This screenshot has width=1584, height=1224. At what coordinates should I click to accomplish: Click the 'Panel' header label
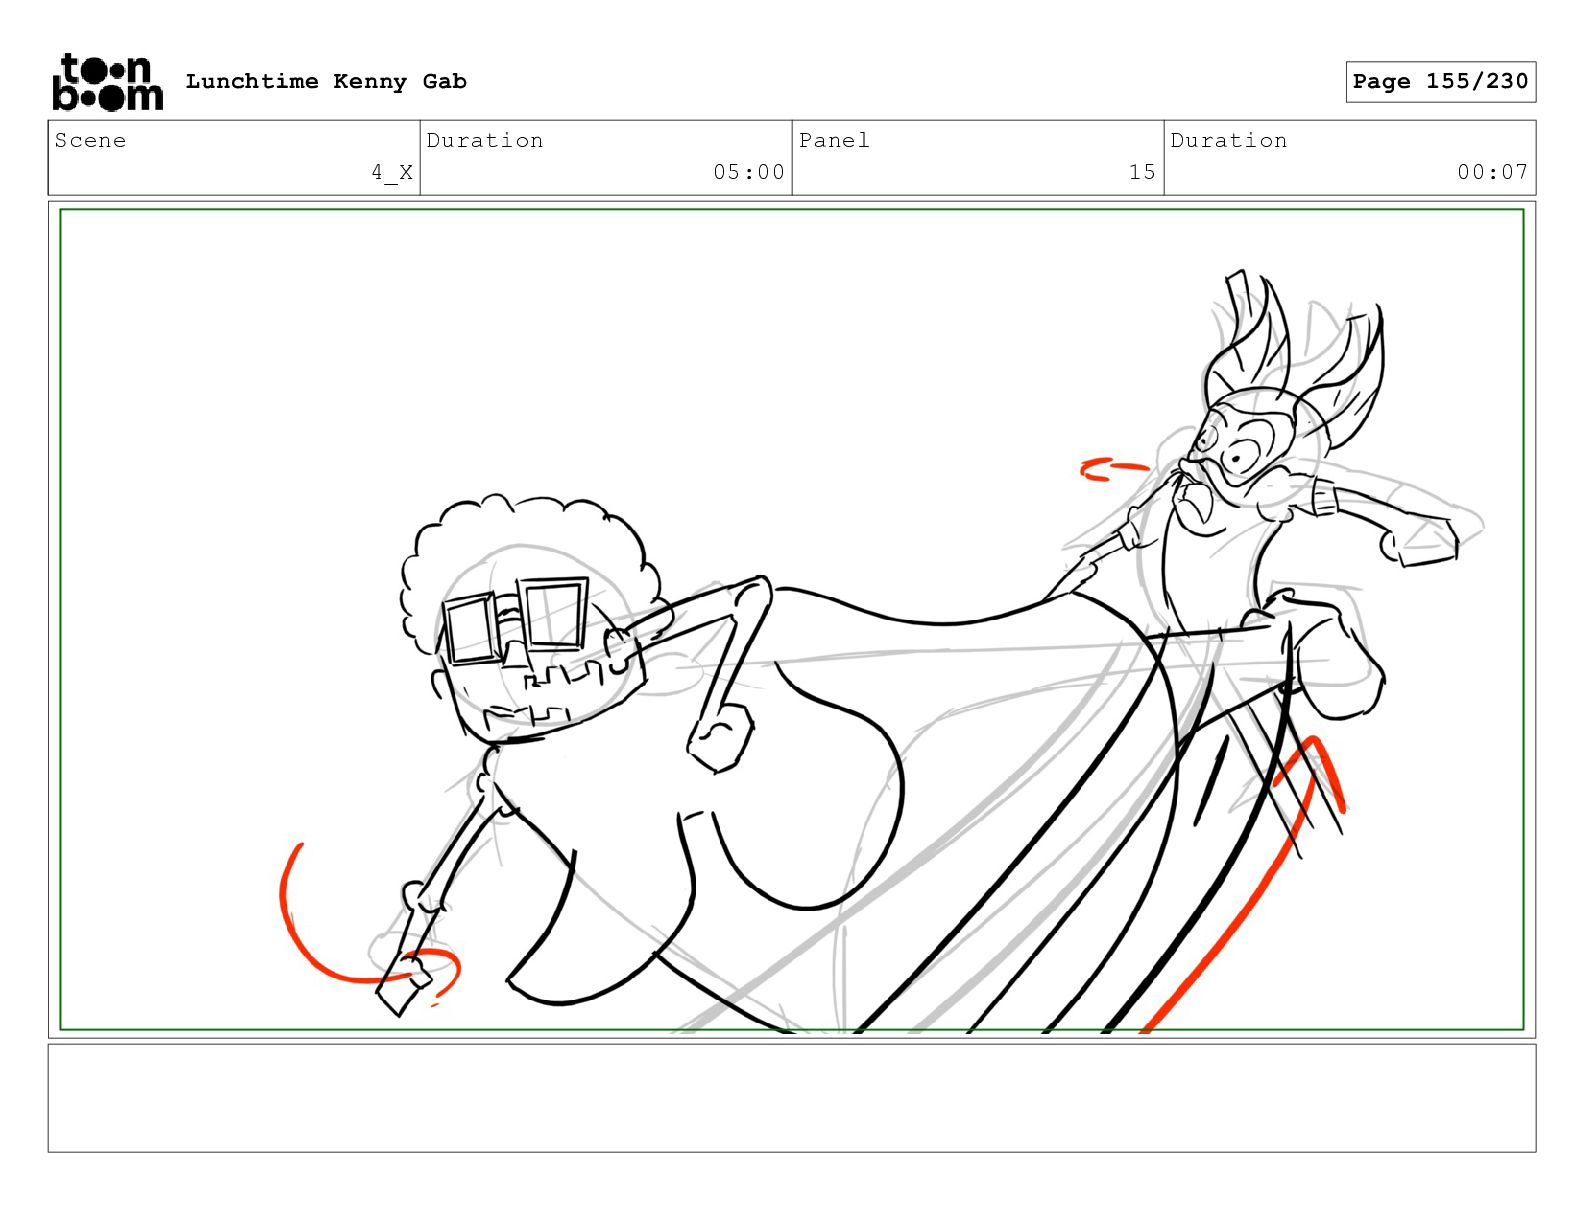click(x=834, y=140)
